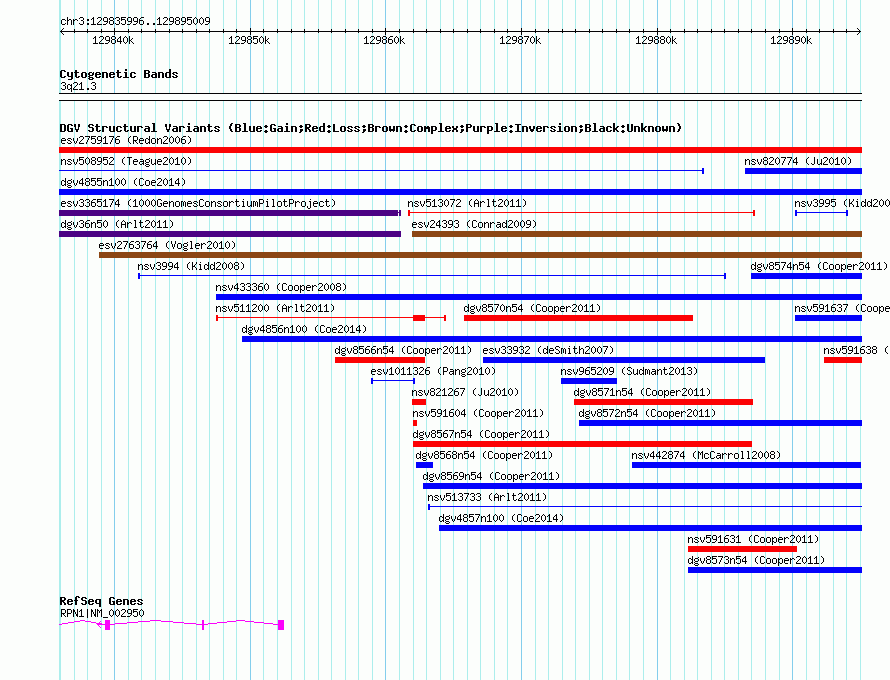
Task: Click dgv8567n54 (Cooper2011) label
Action: pos(481,434)
